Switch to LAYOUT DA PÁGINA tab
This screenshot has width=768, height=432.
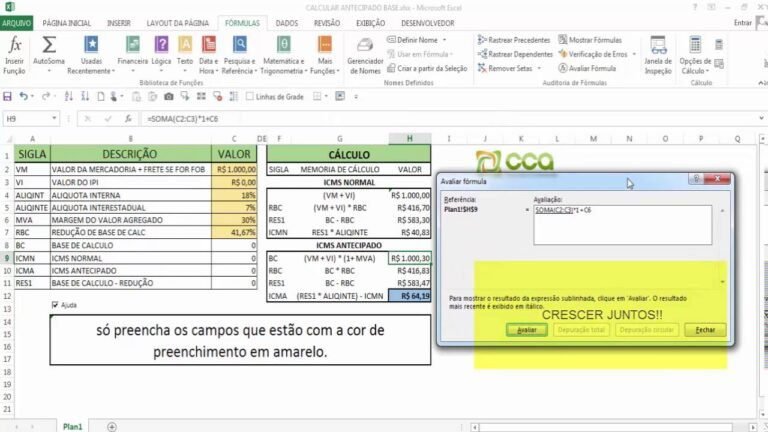[178, 23]
